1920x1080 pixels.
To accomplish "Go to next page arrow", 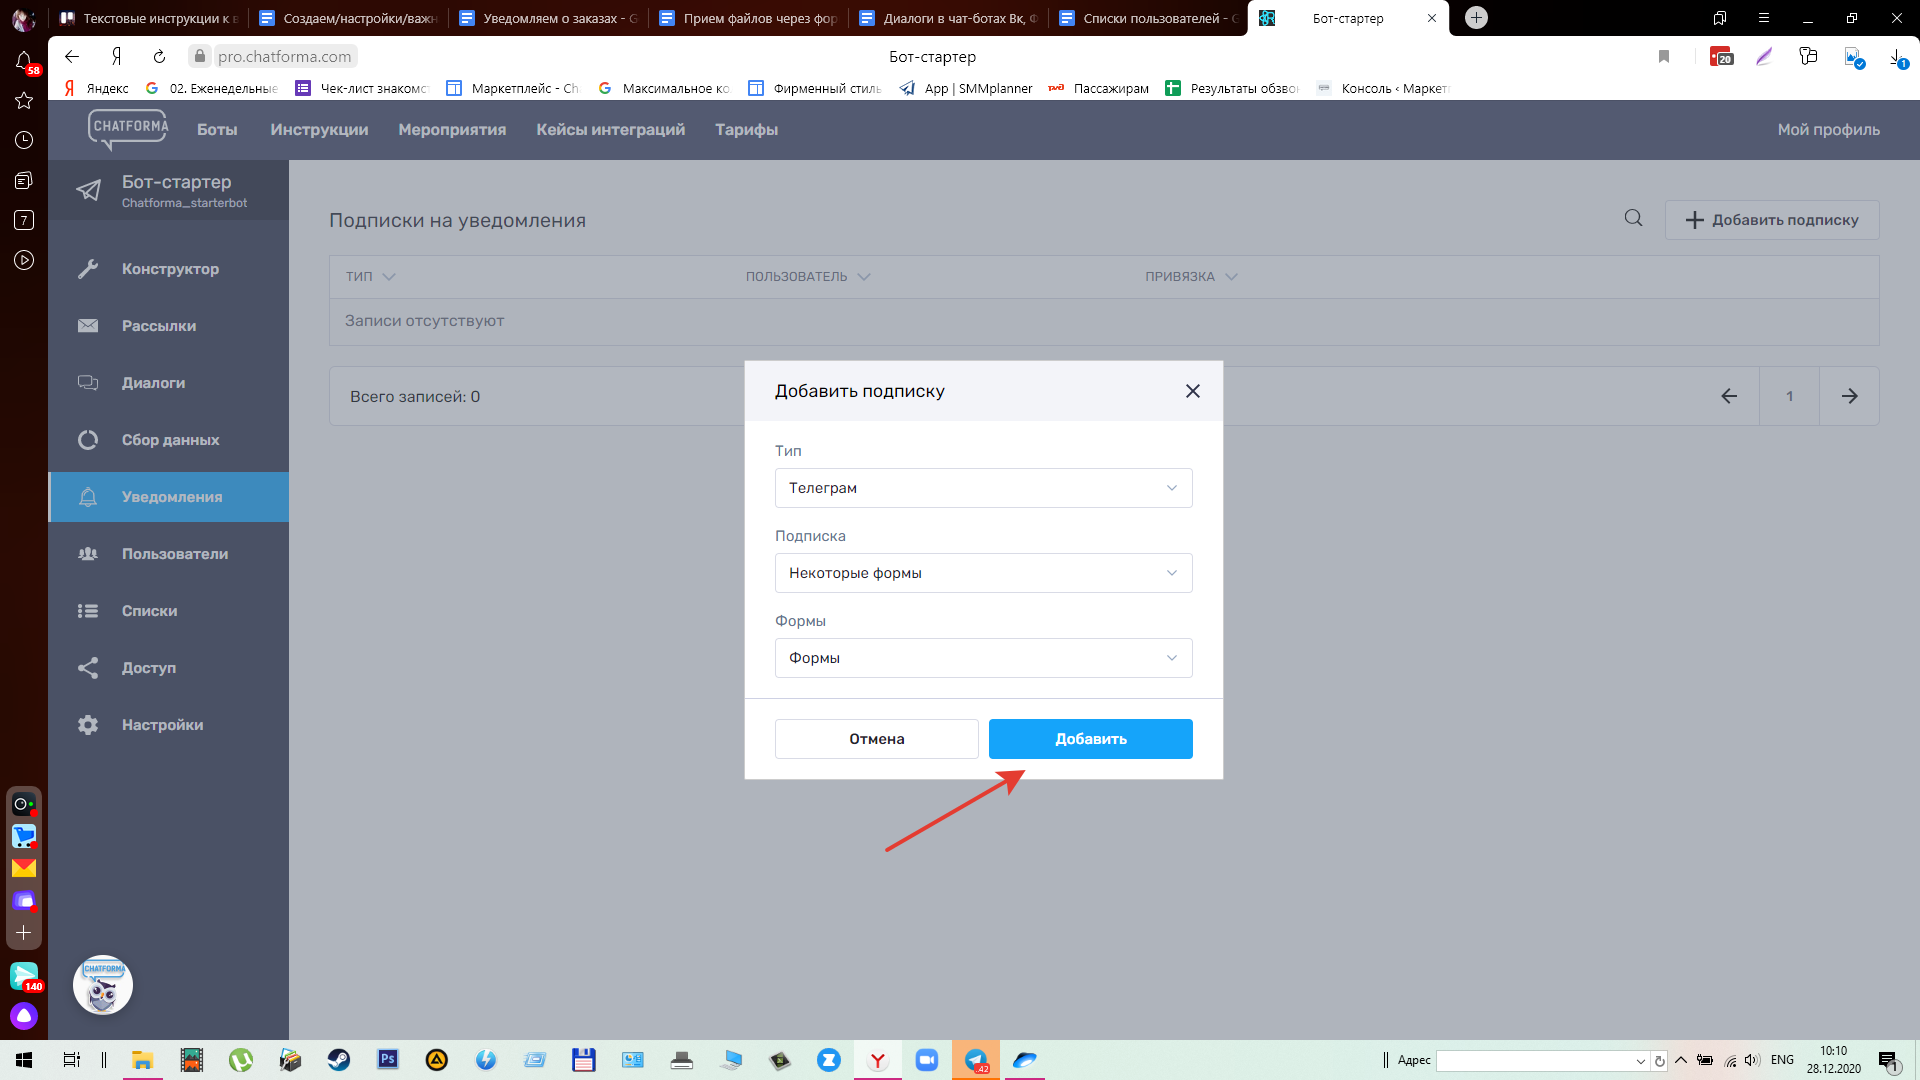I will point(1849,396).
